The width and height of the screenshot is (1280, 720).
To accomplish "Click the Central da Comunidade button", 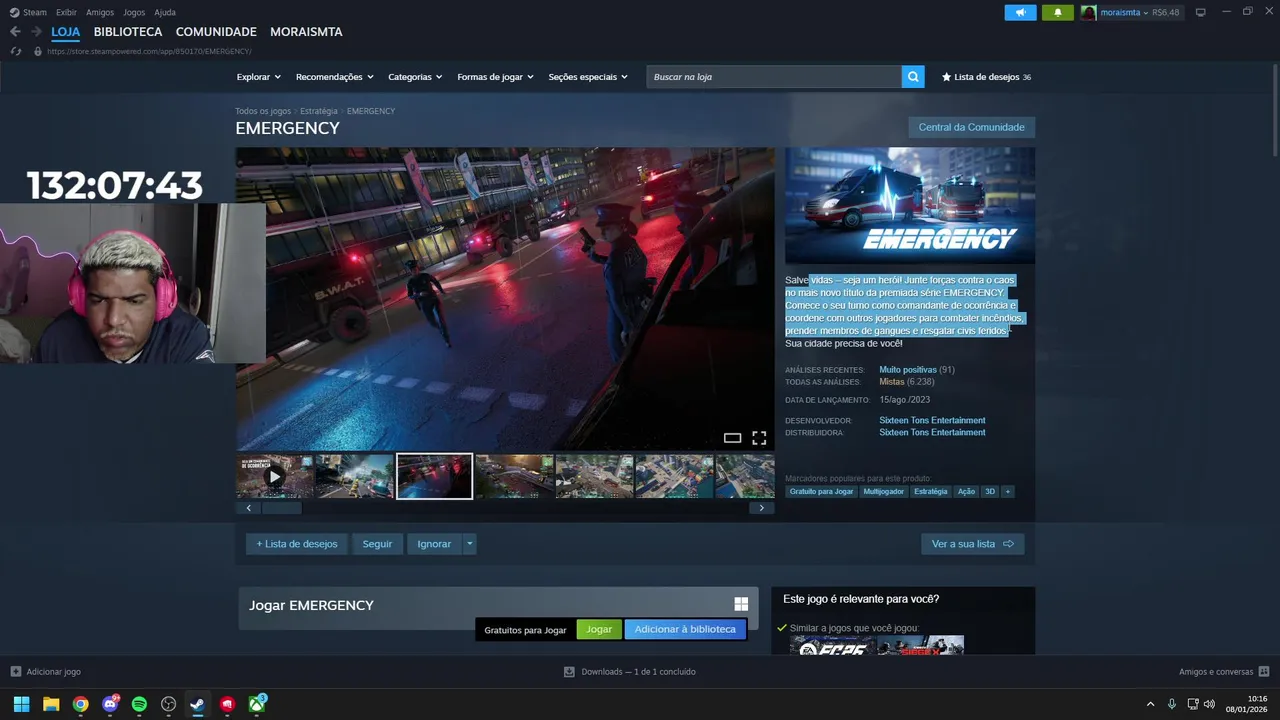I will click(x=971, y=127).
